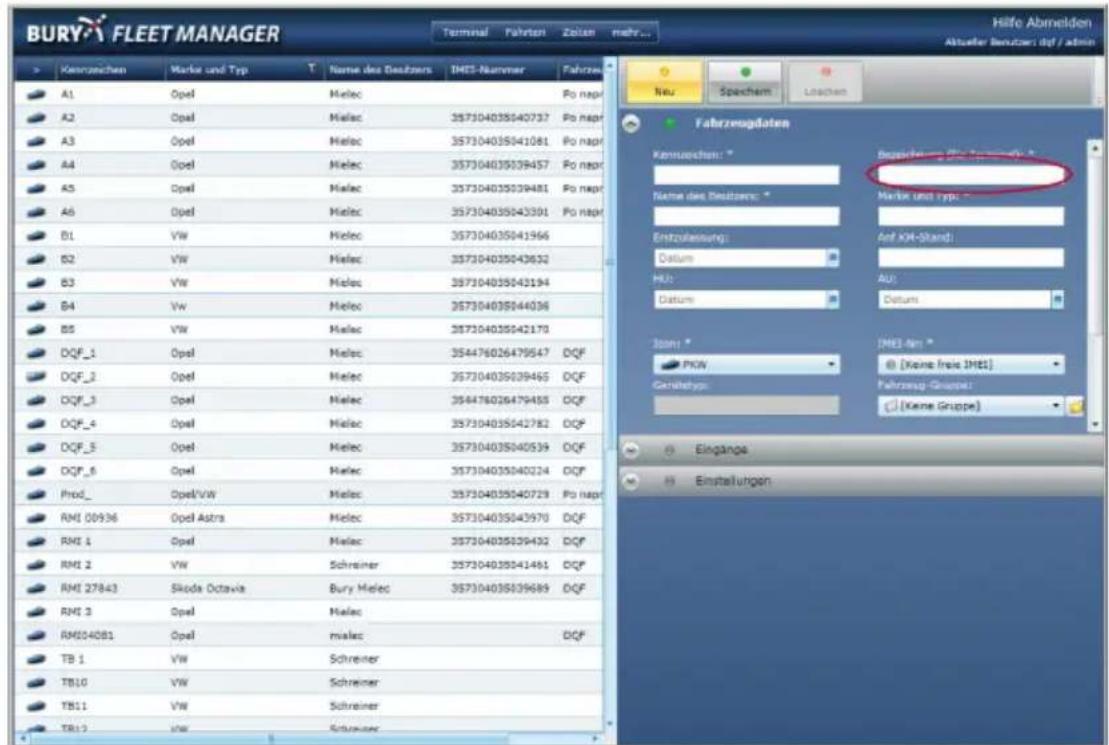Open calendar picker for AU date

1057,300
